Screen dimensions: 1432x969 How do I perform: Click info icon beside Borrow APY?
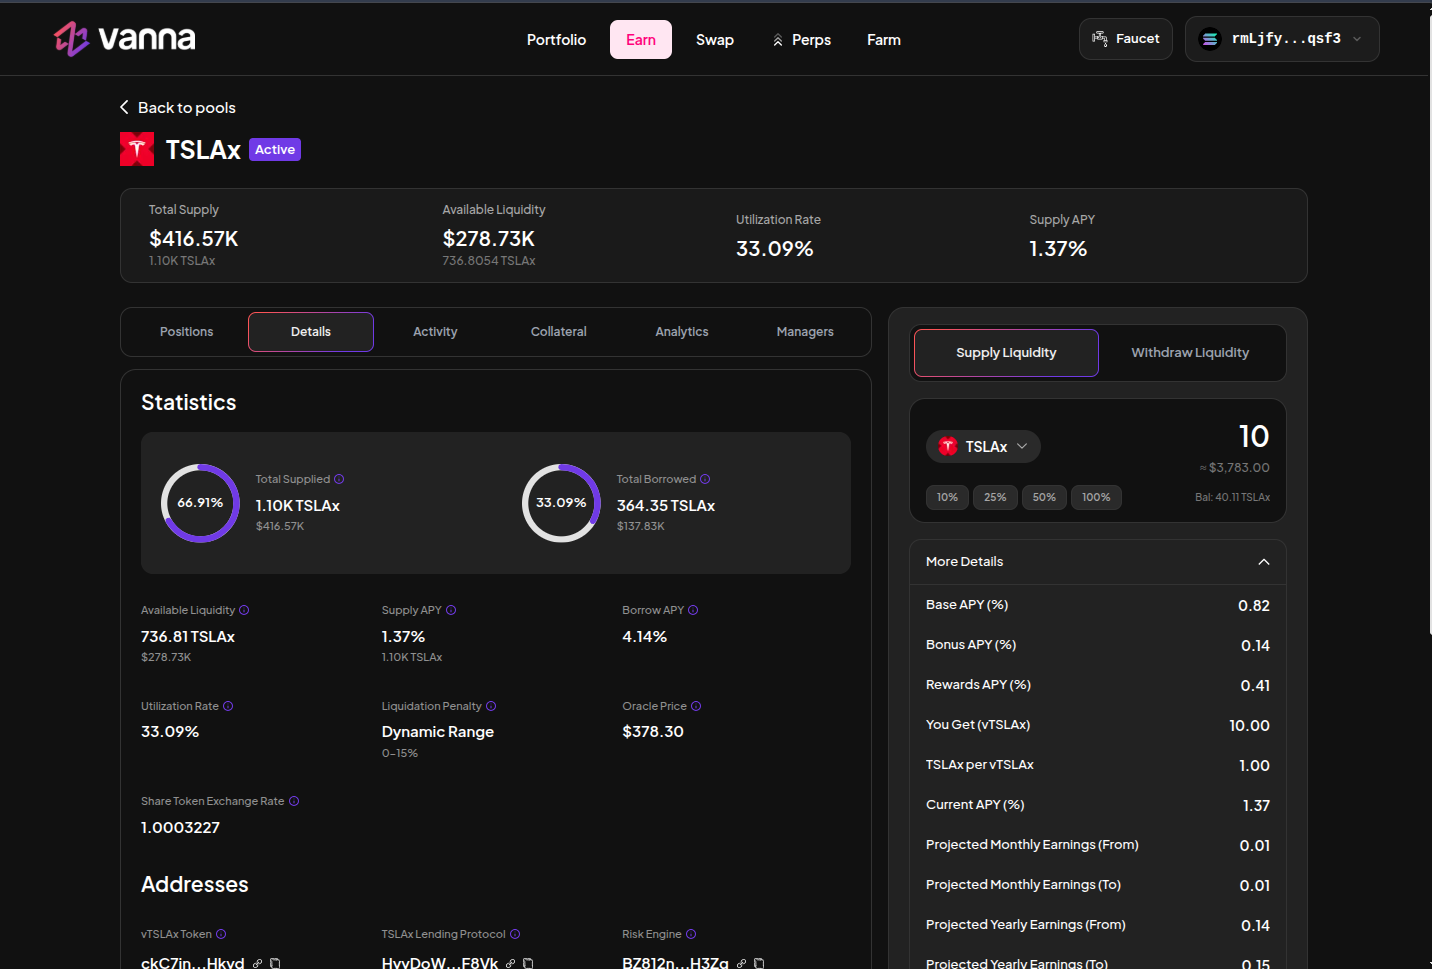(693, 610)
